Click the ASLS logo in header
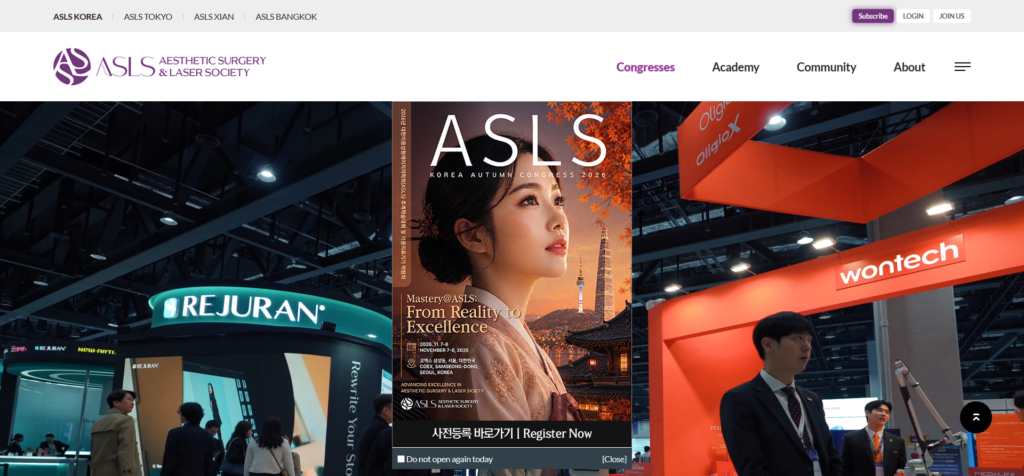The image size is (1024, 476). [159, 67]
